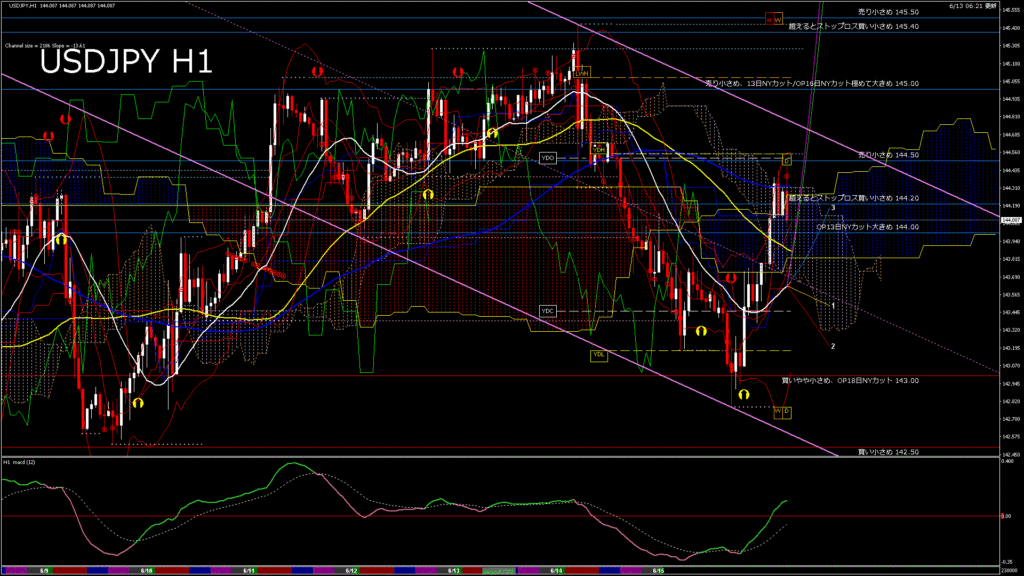Click the W box beside the bottom D box
Image resolution: width=1024 pixels, height=576 pixels.
[x=778, y=411]
